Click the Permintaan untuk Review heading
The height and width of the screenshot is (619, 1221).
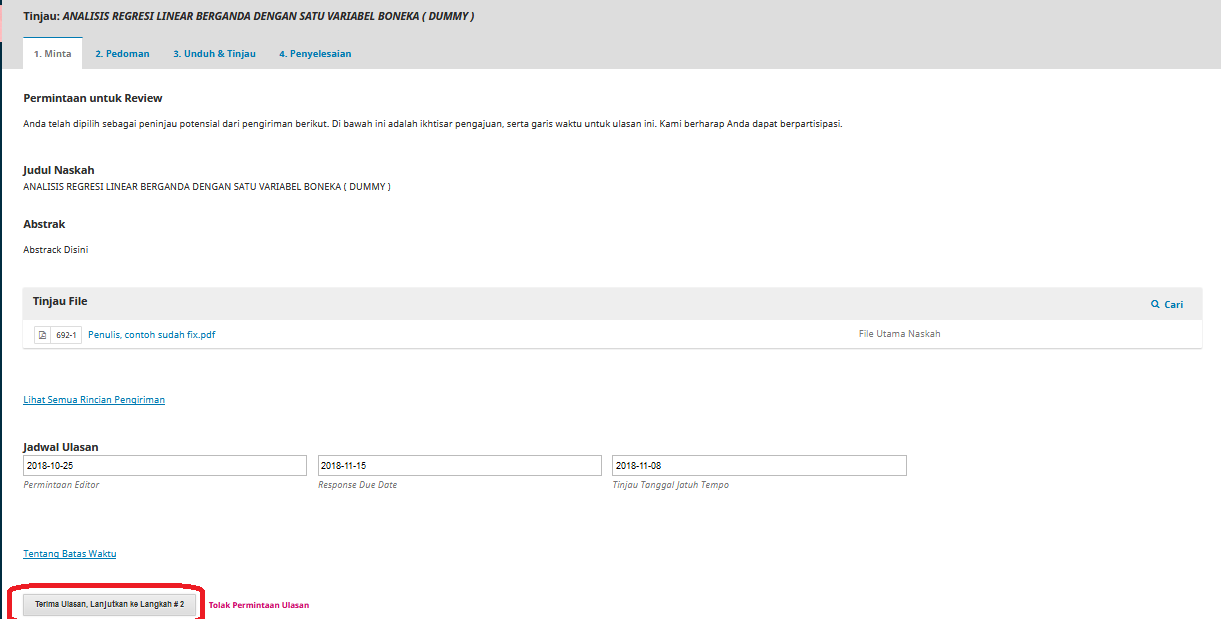pyautogui.click(x=93, y=98)
